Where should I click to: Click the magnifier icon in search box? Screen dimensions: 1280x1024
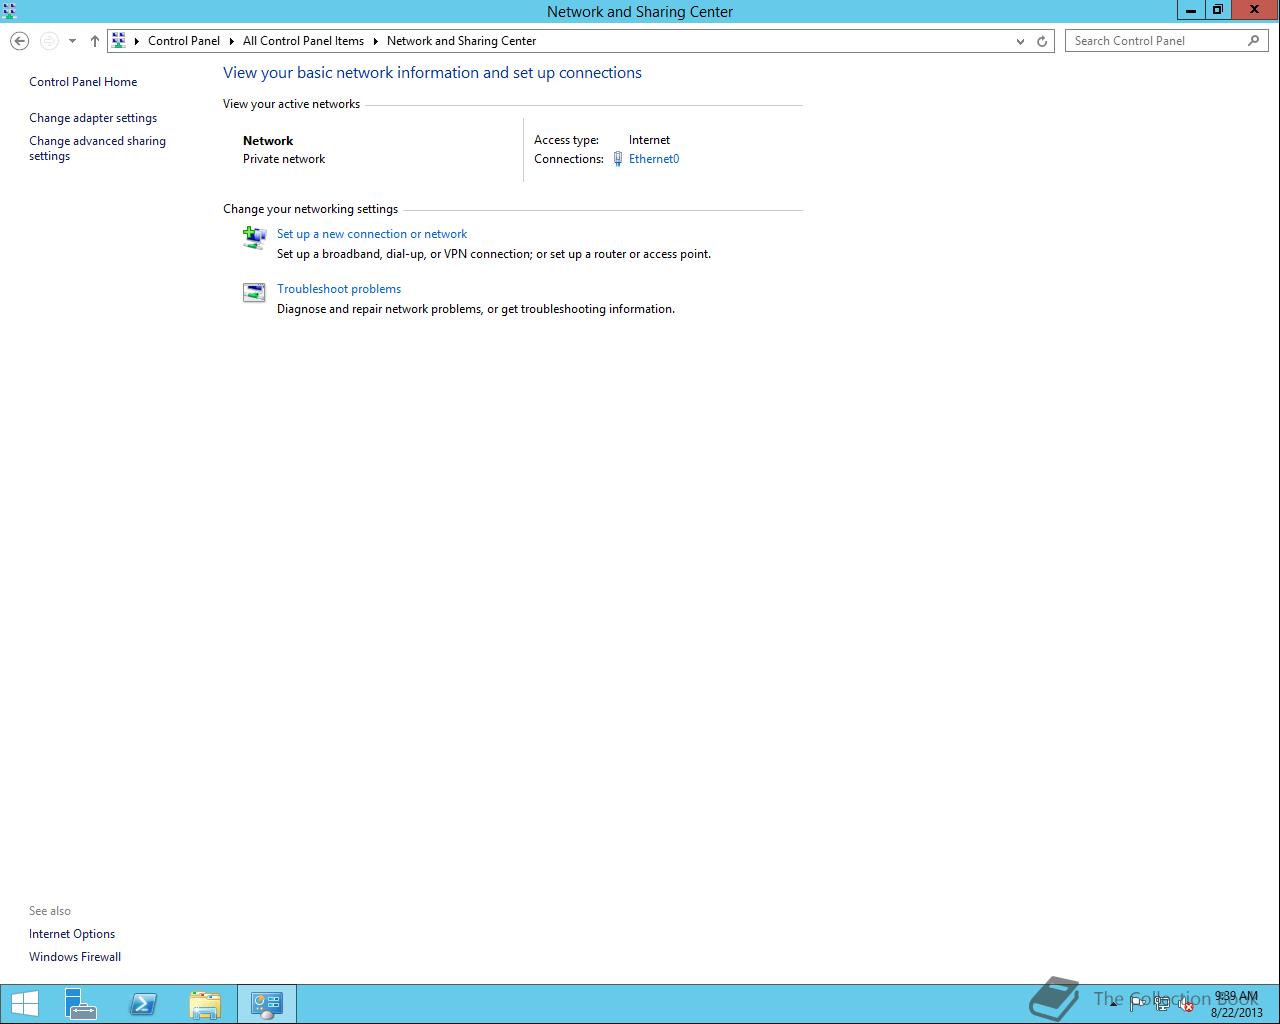1253,41
